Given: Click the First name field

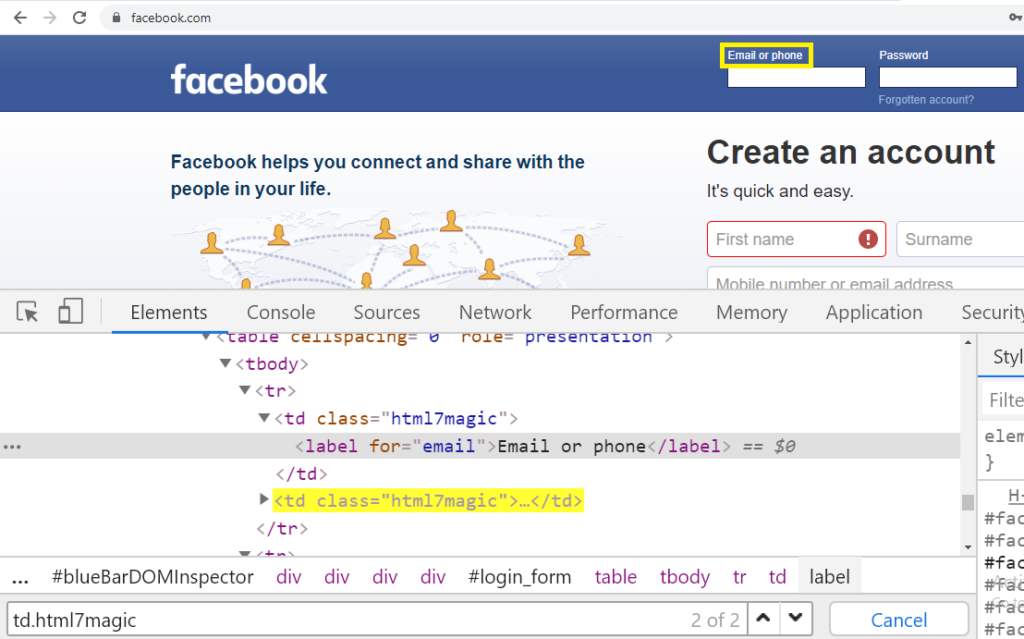Looking at the screenshot, I should 796,239.
